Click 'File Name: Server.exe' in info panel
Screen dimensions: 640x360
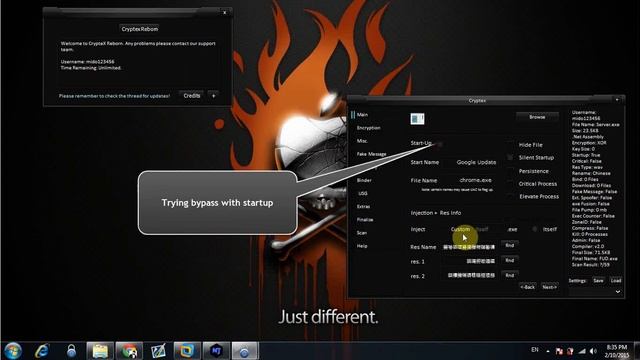[596, 124]
